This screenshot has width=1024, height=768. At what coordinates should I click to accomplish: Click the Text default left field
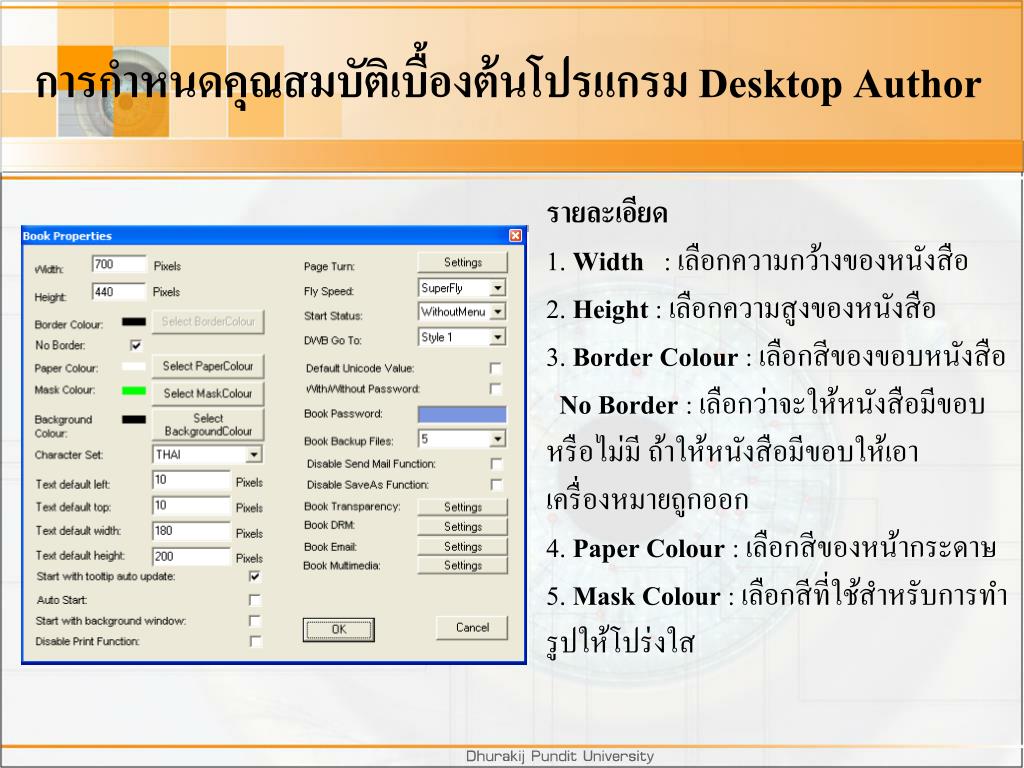click(x=191, y=480)
